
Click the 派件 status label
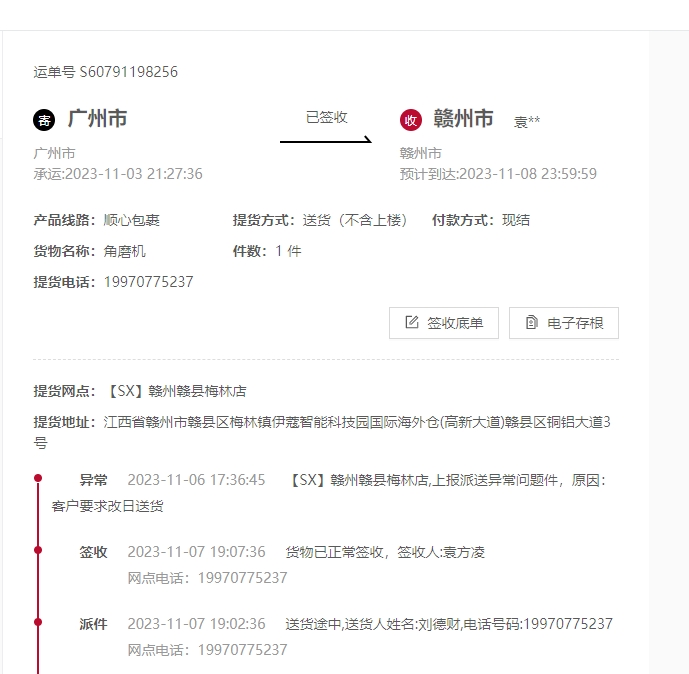[x=93, y=624]
